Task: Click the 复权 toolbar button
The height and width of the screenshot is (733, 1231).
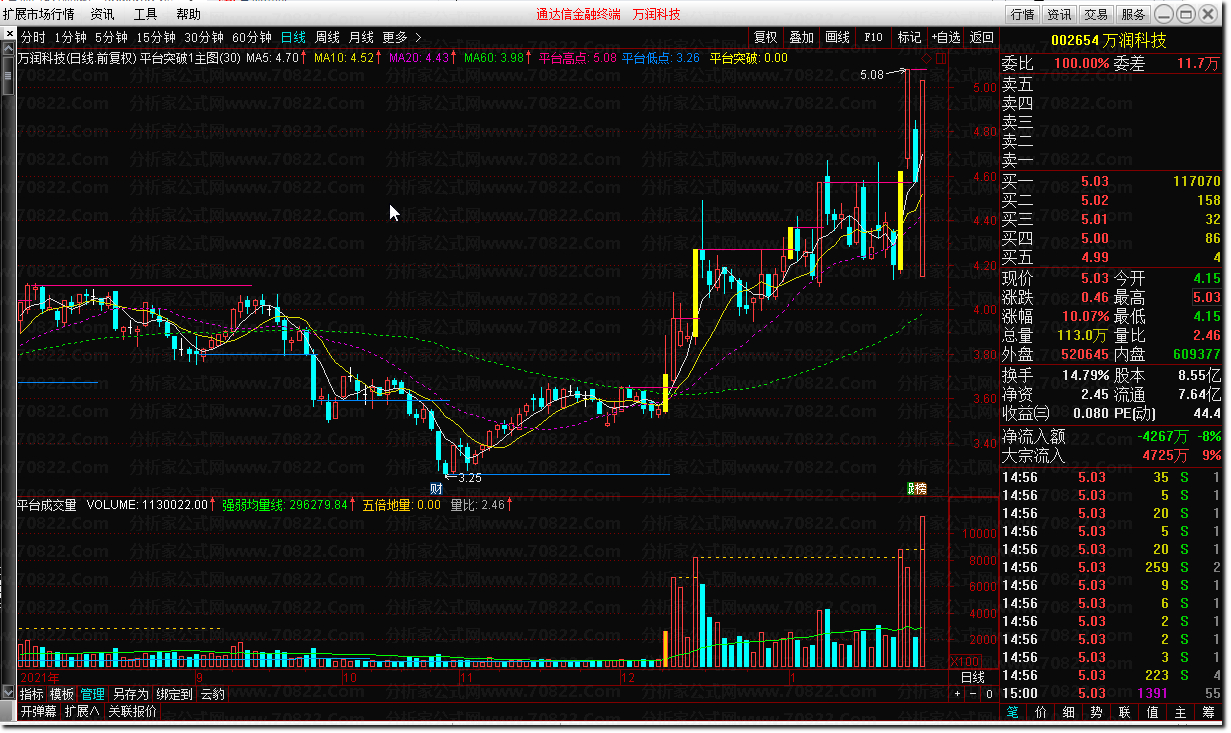Action: (765, 38)
